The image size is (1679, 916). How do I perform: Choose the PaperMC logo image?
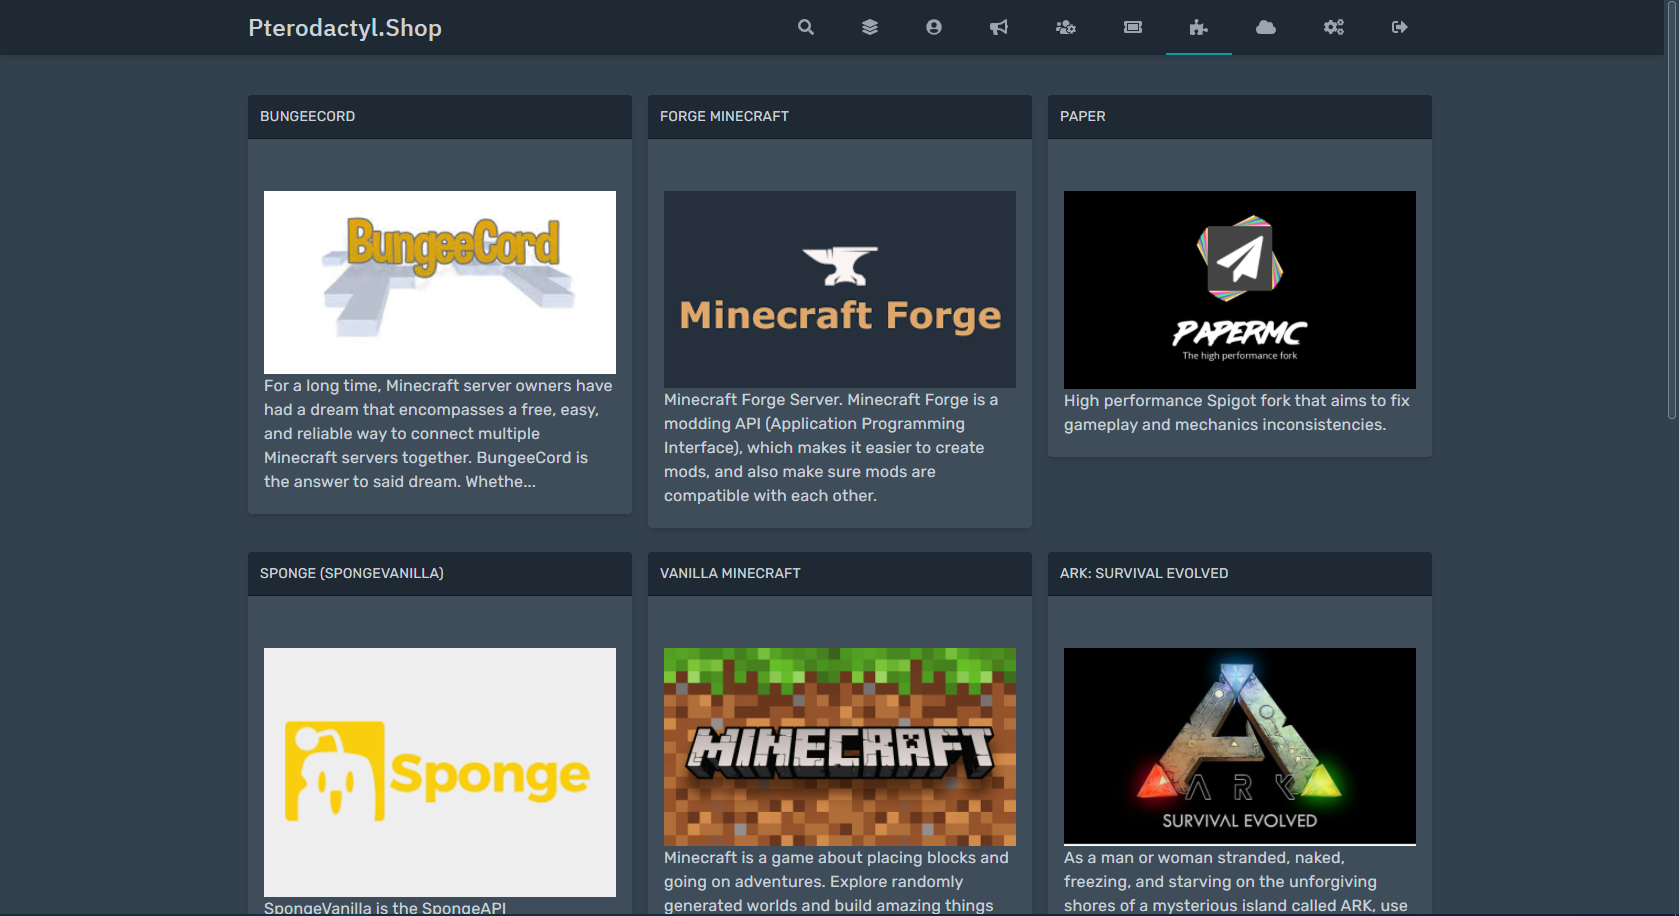point(1239,289)
